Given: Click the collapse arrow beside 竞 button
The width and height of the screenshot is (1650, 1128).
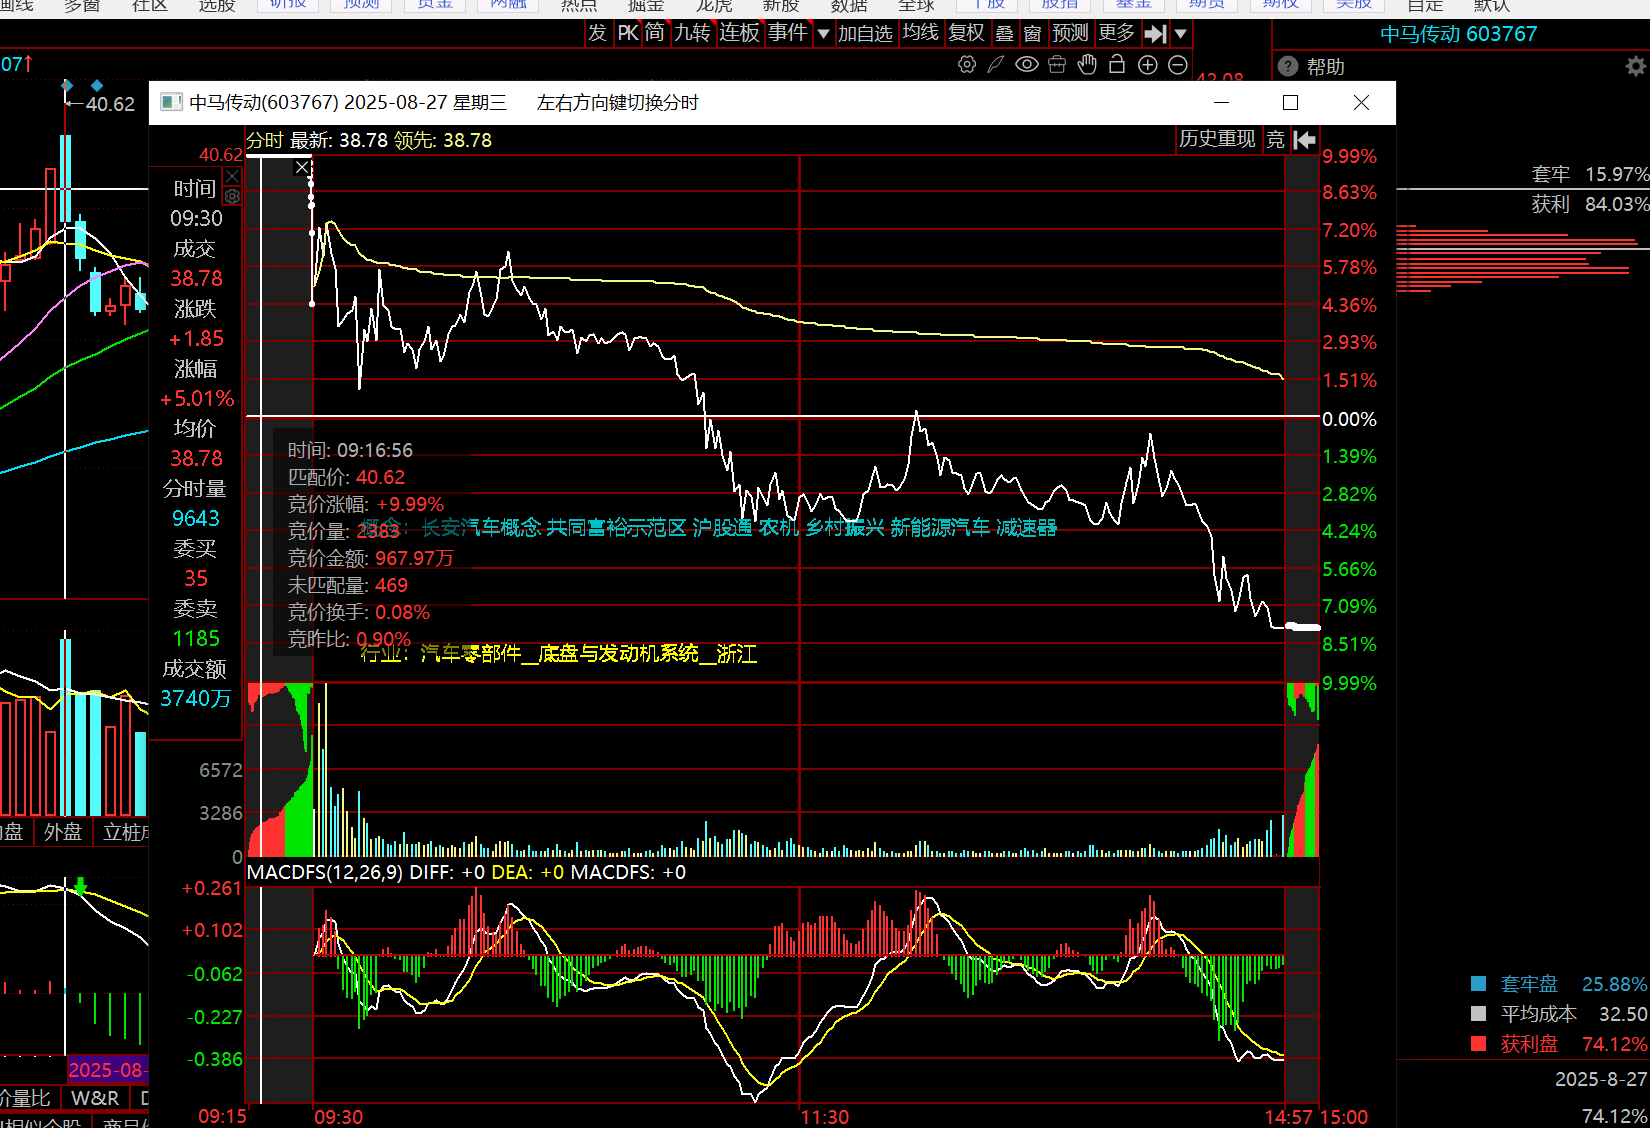Looking at the screenshot, I should tap(1304, 140).
